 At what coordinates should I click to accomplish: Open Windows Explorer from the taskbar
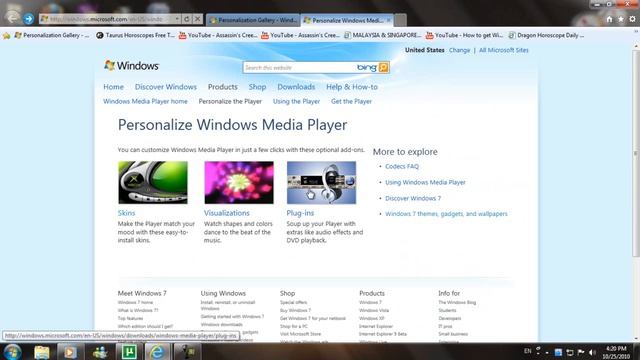pos(41,352)
